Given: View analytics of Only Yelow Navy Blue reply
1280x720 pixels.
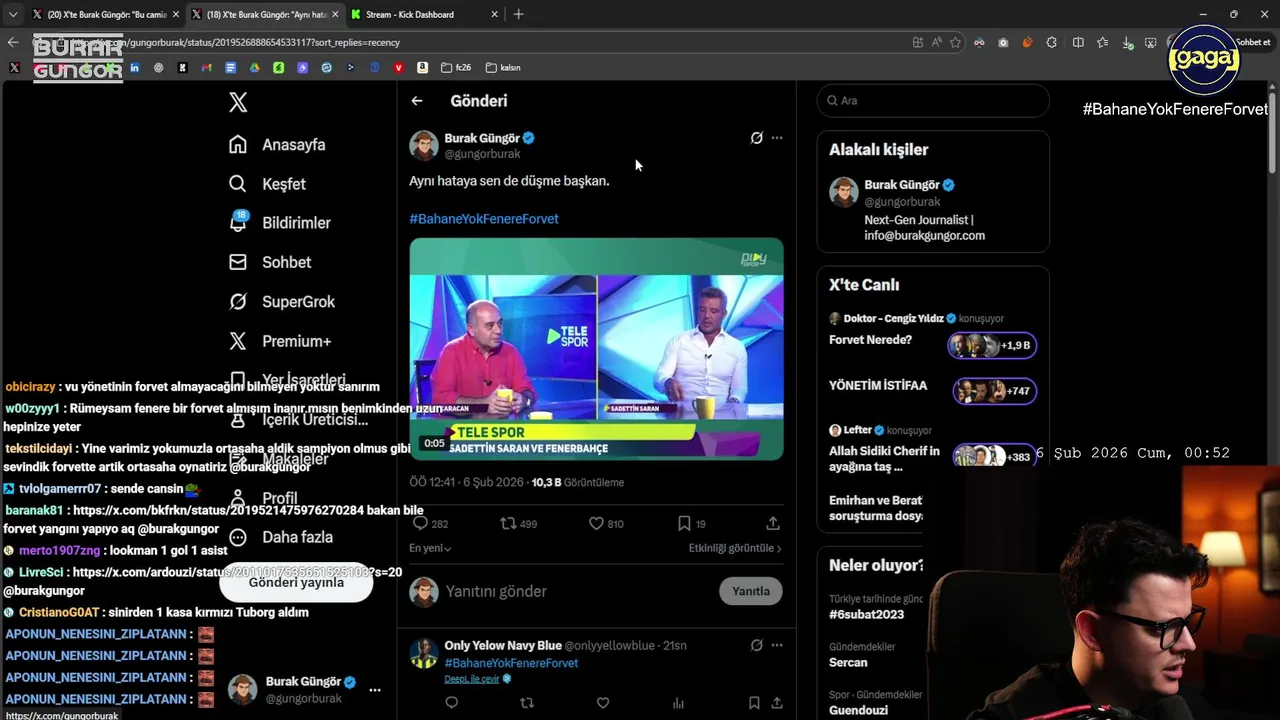Looking at the screenshot, I should [678, 703].
